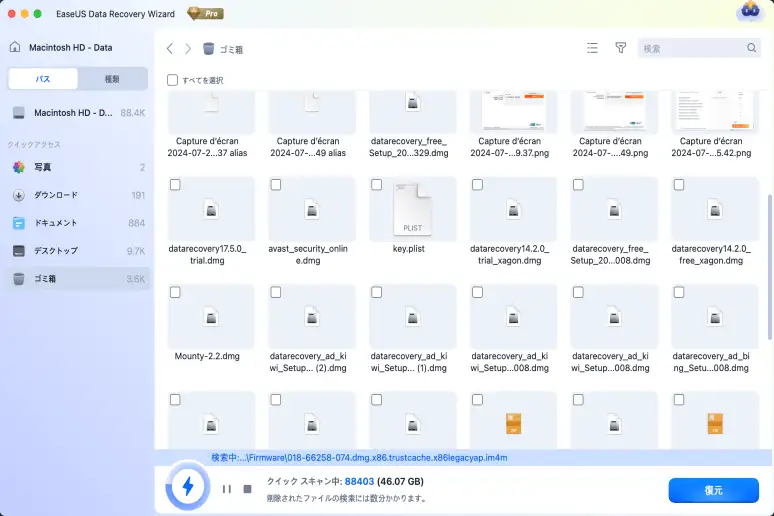Click the avatar icon at top right
This screenshot has height=516, width=774.
749,12
